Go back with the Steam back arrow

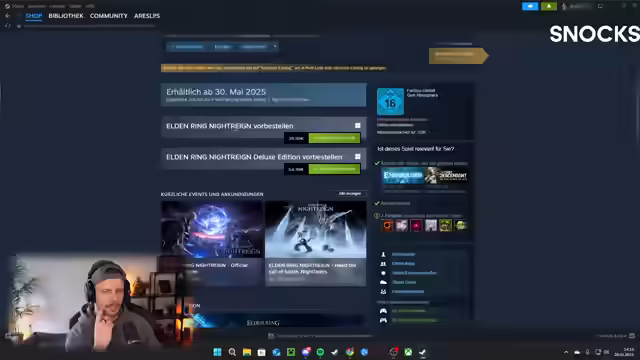pos(7,16)
